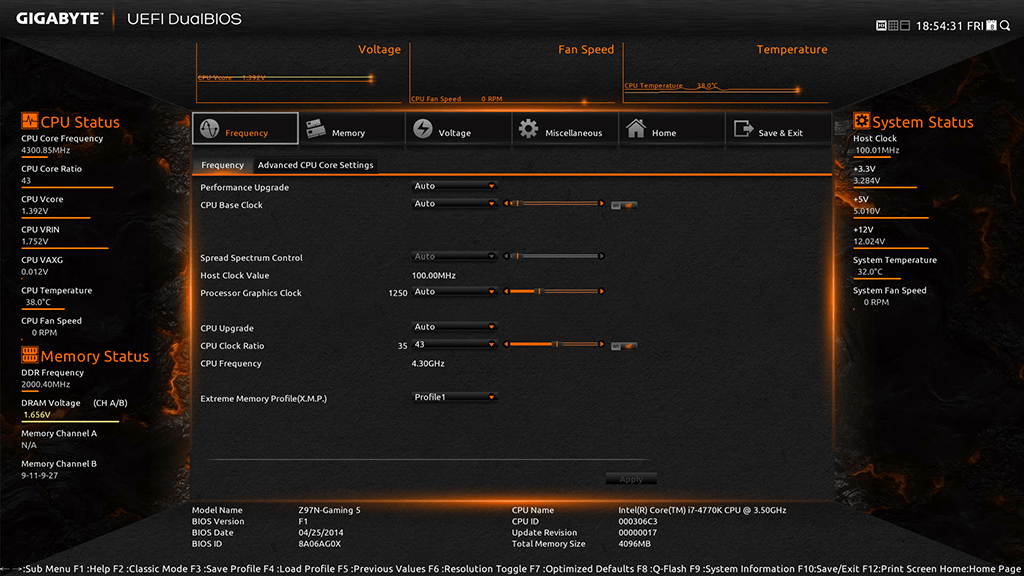This screenshot has width=1024, height=576.
Task: Open the calendar icon next to FRI
Action: [991, 25]
